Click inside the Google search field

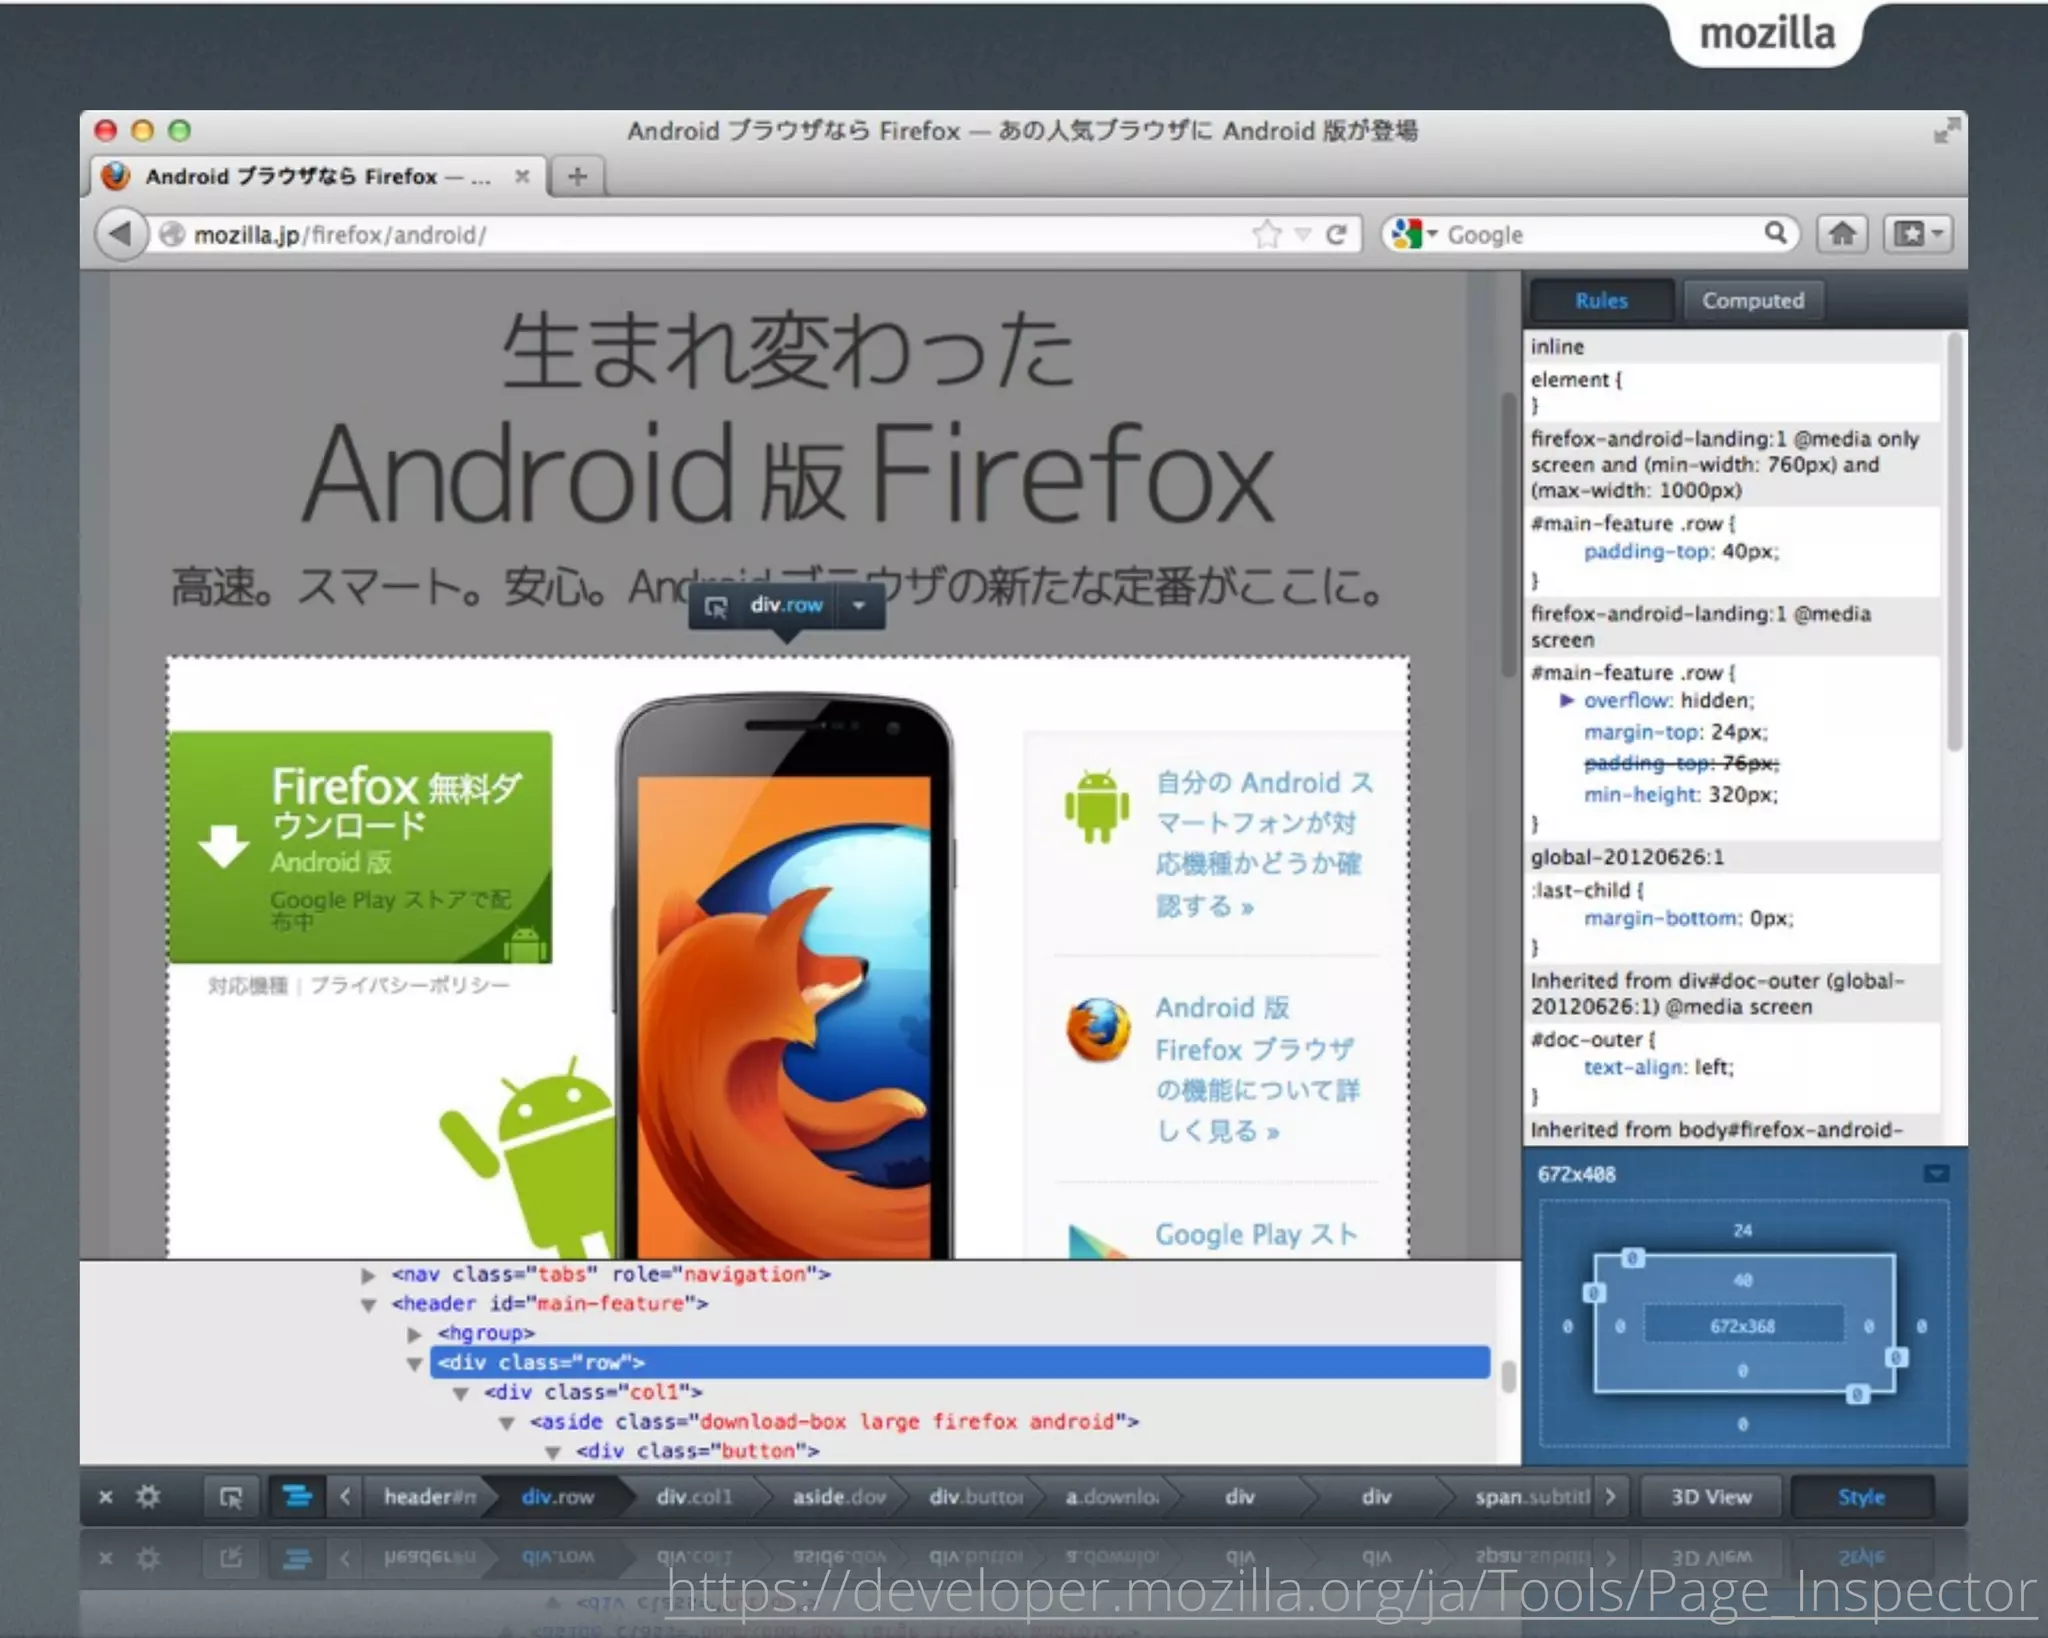click(1600, 234)
